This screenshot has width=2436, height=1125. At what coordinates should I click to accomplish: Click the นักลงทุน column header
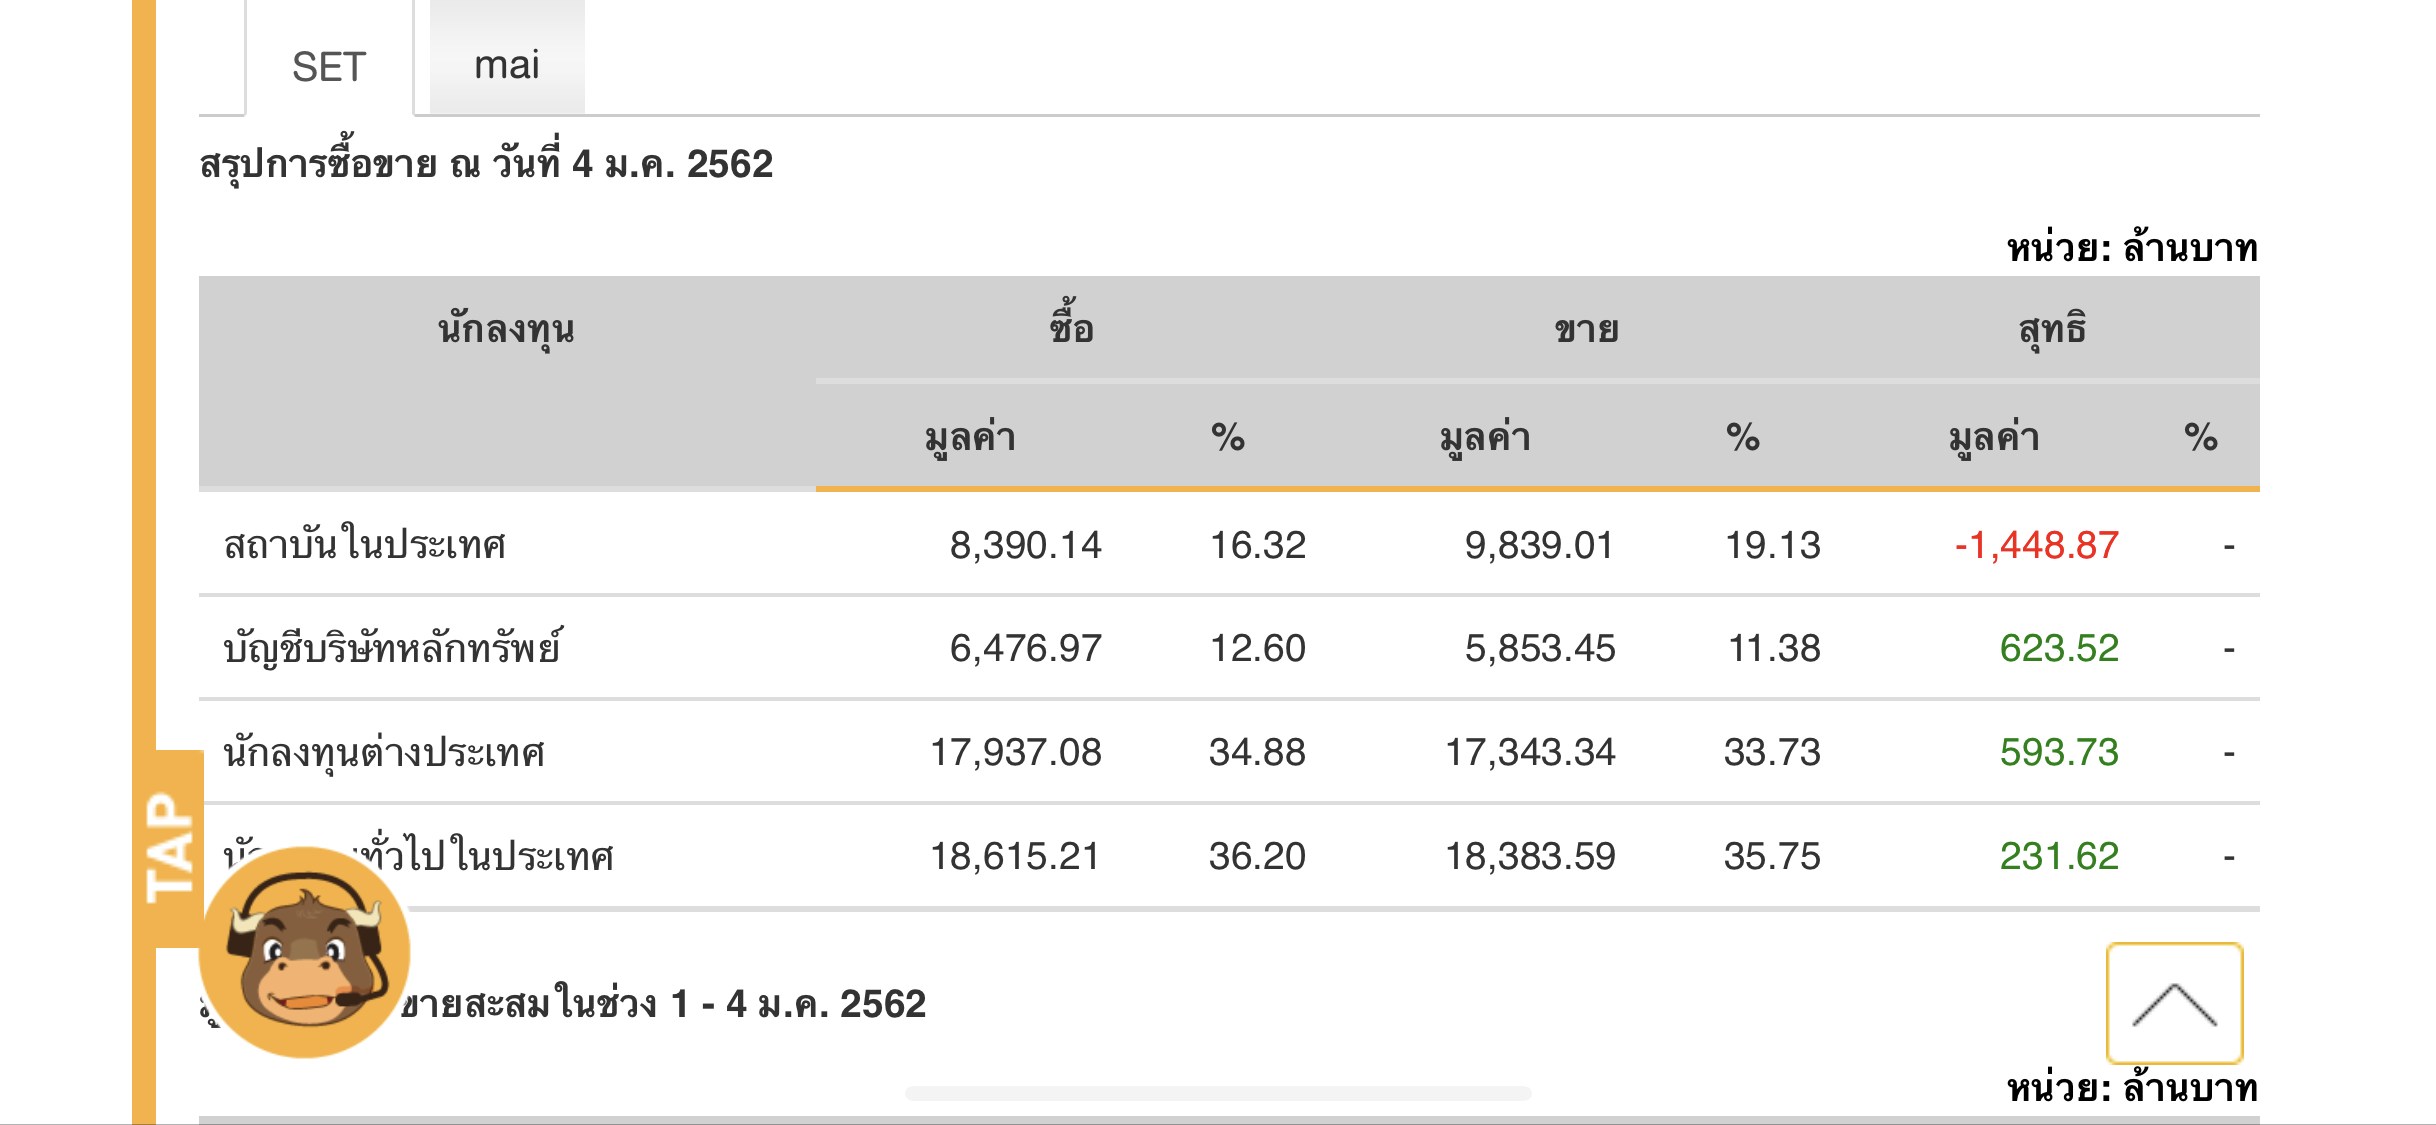click(506, 329)
